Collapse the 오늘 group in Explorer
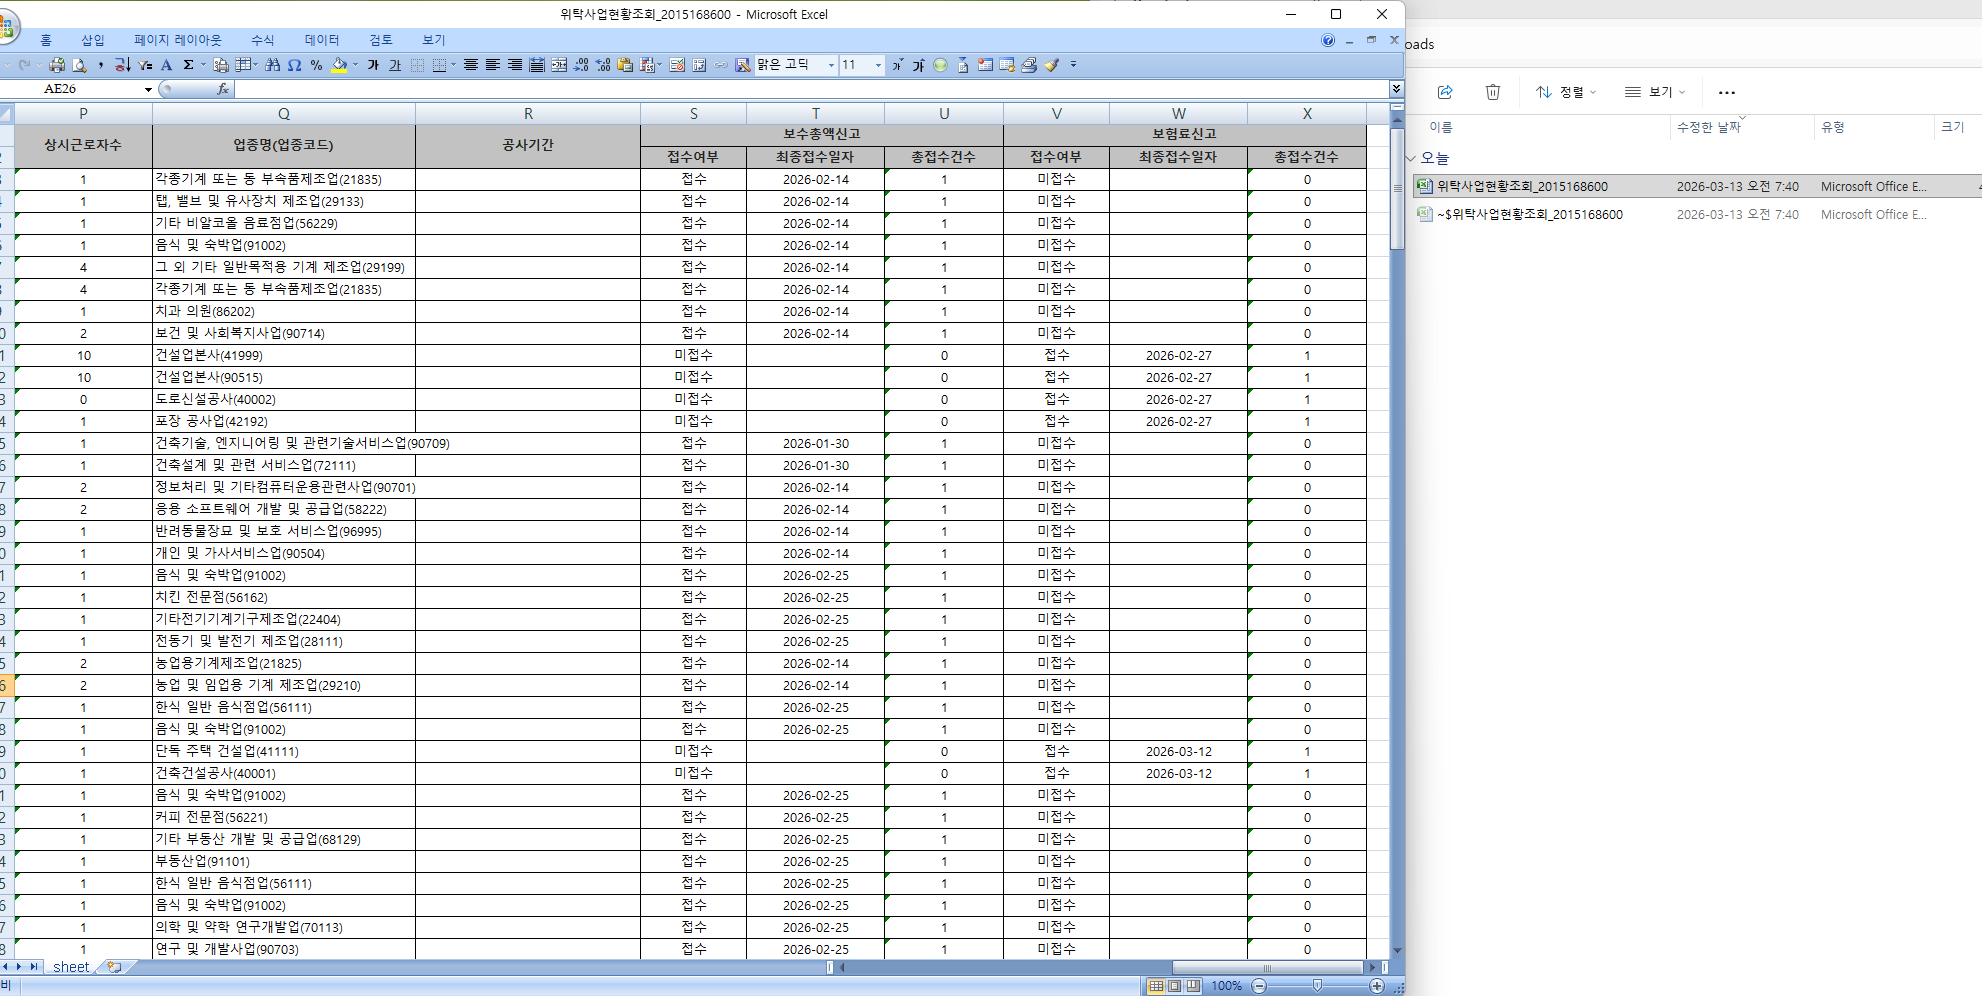The image size is (1982, 996). (x=1411, y=158)
